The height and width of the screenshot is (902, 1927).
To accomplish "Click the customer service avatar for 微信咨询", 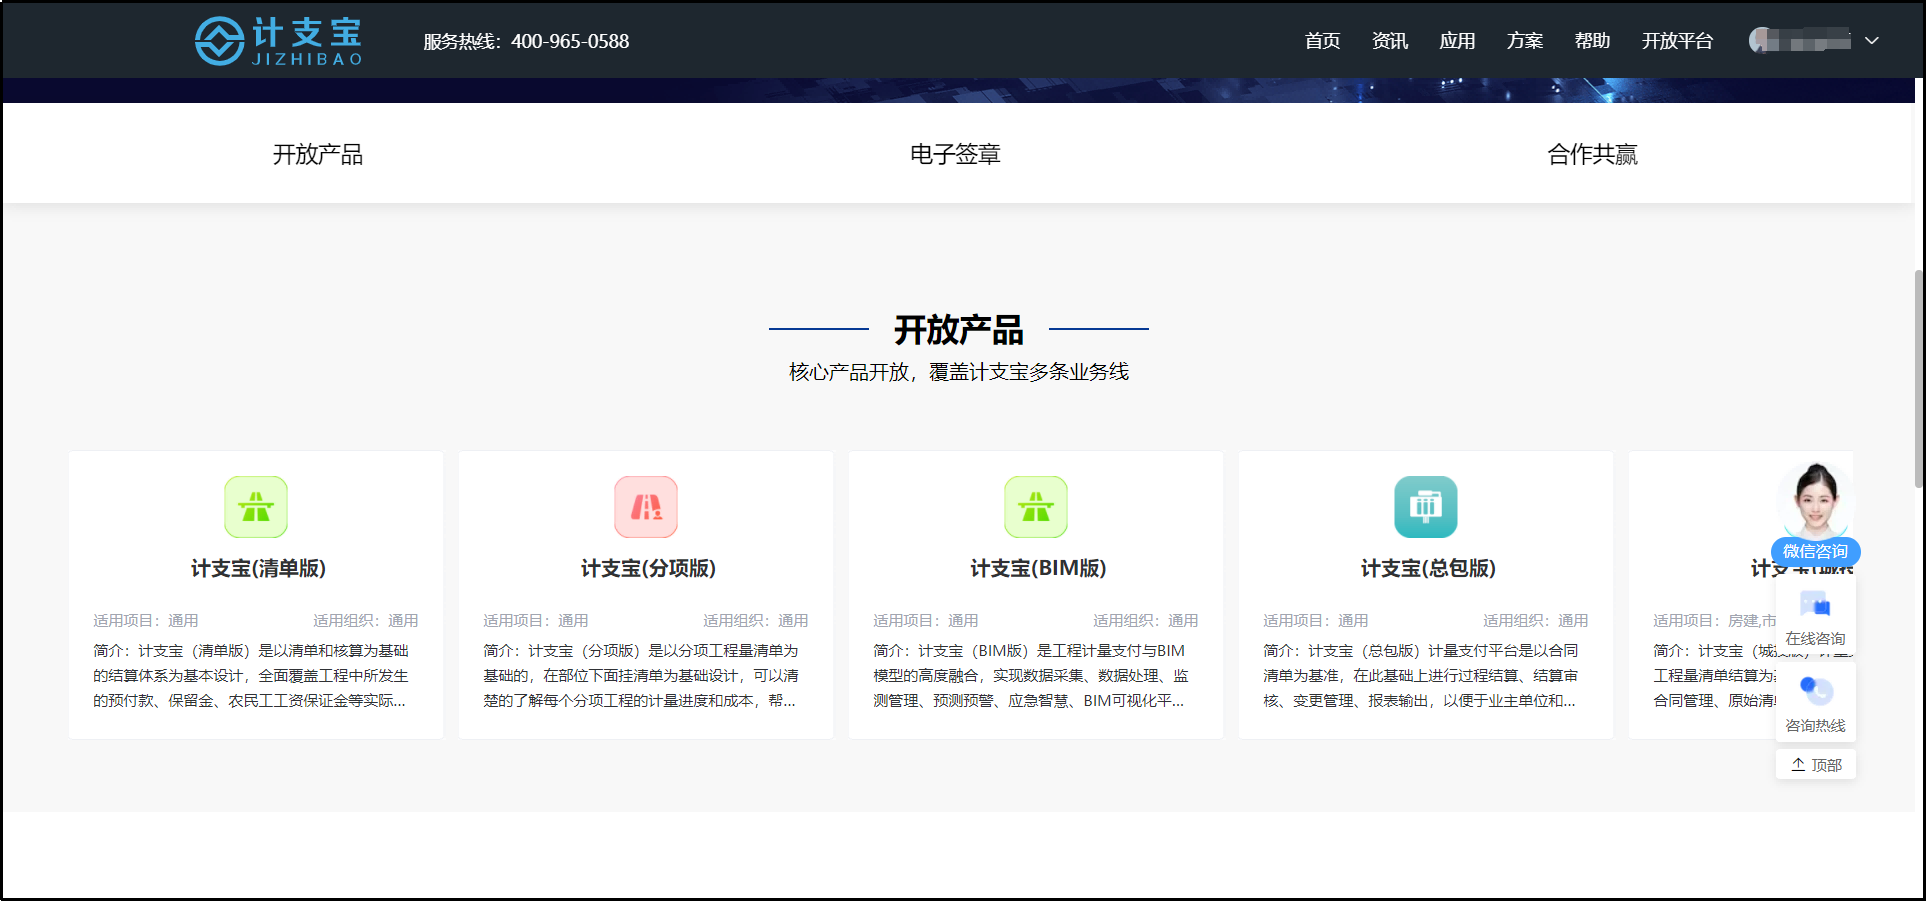I will (1816, 499).
